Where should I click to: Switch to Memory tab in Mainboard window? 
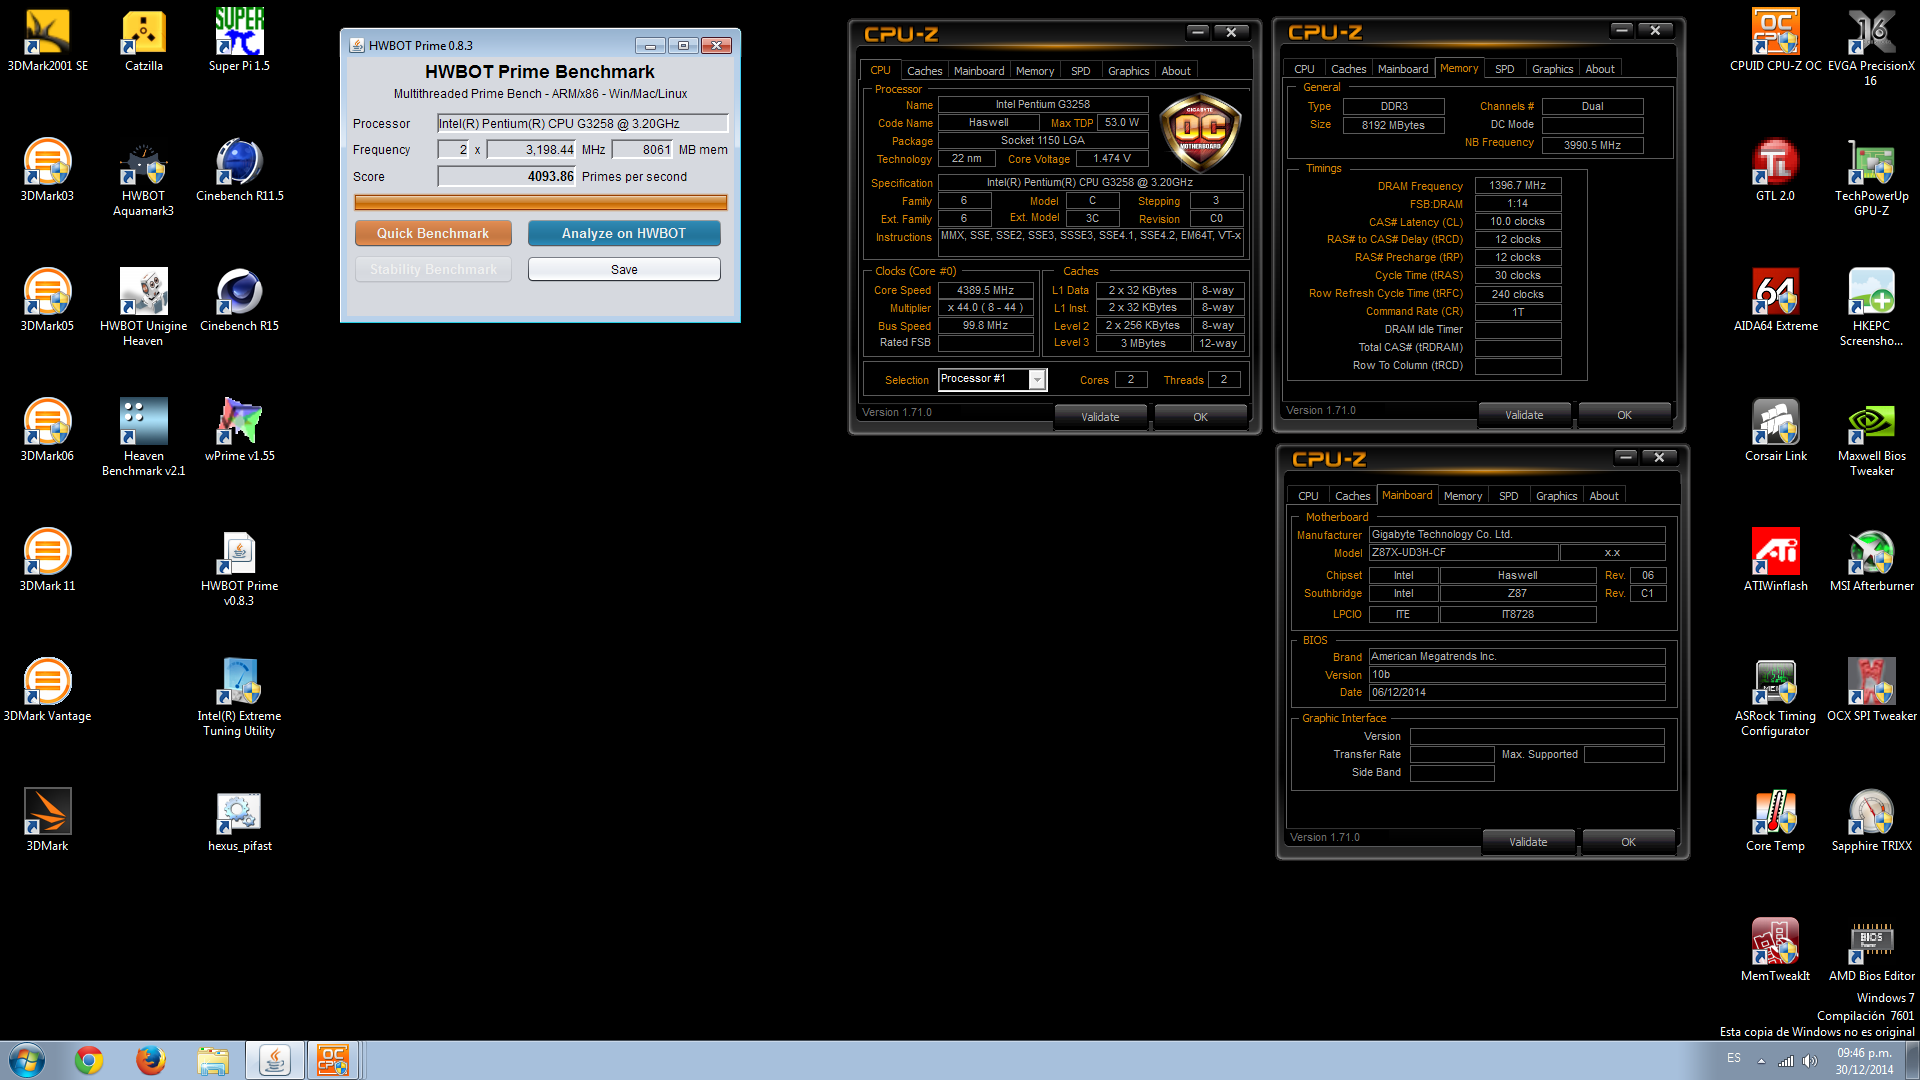click(1462, 496)
